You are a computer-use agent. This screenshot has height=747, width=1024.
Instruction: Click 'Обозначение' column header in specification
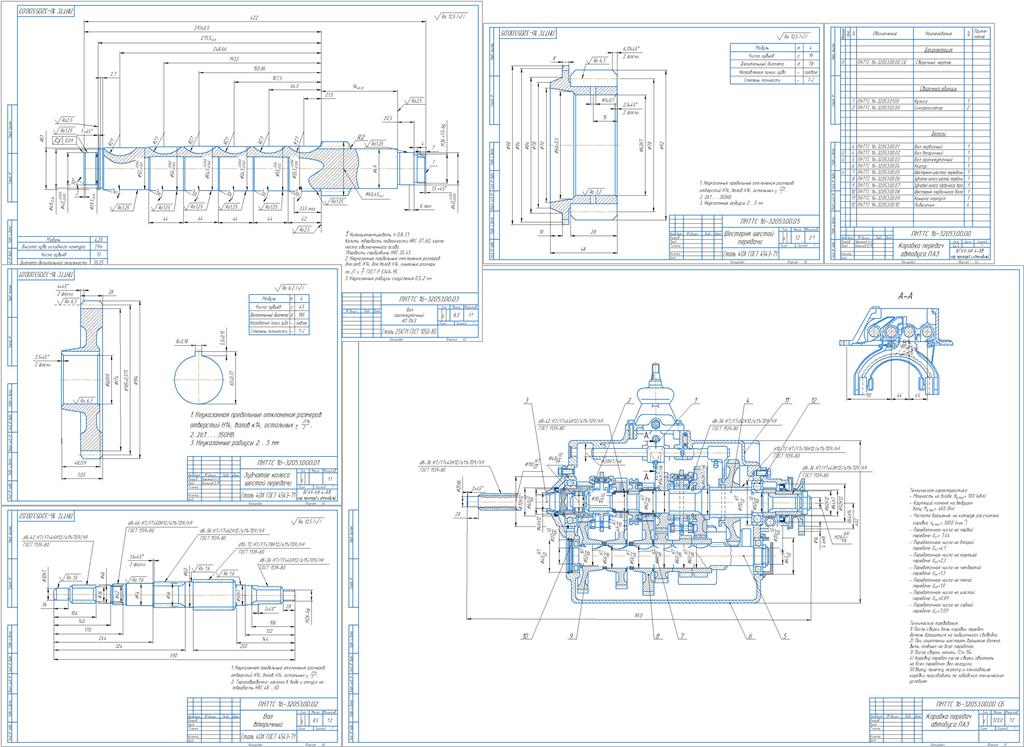(885, 33)
